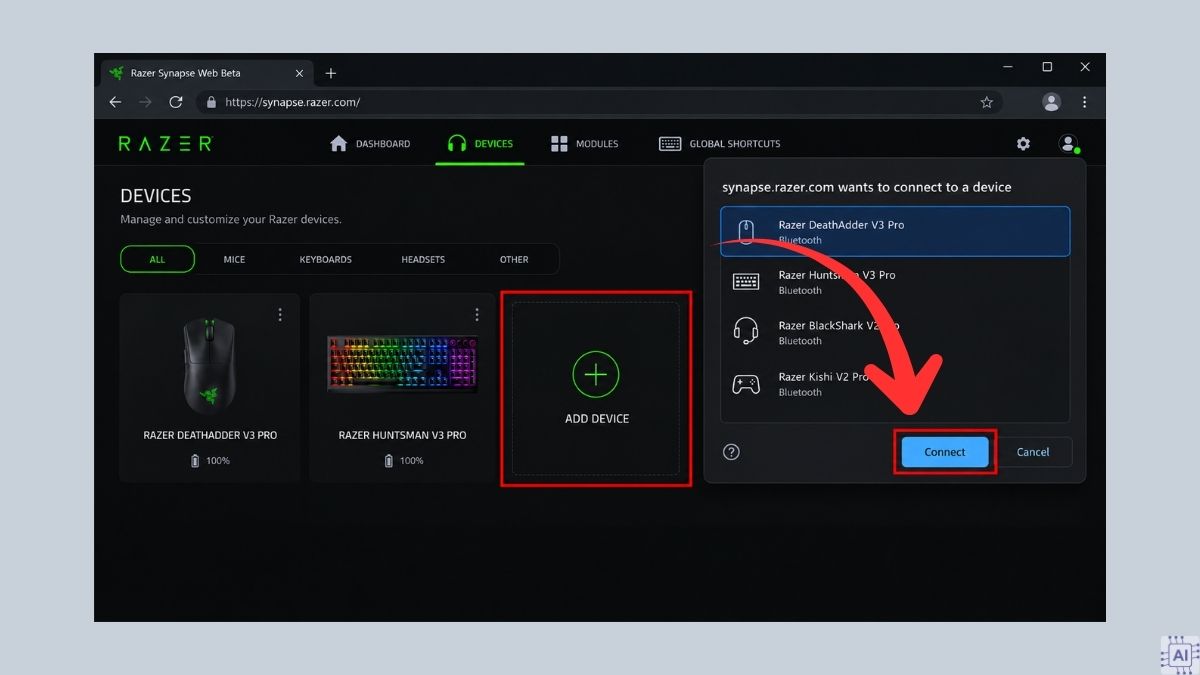Screen dimensions: 1200x675
Task: Close the Razer Synapse Web Beta tab
Action: (x=301, y=73)
